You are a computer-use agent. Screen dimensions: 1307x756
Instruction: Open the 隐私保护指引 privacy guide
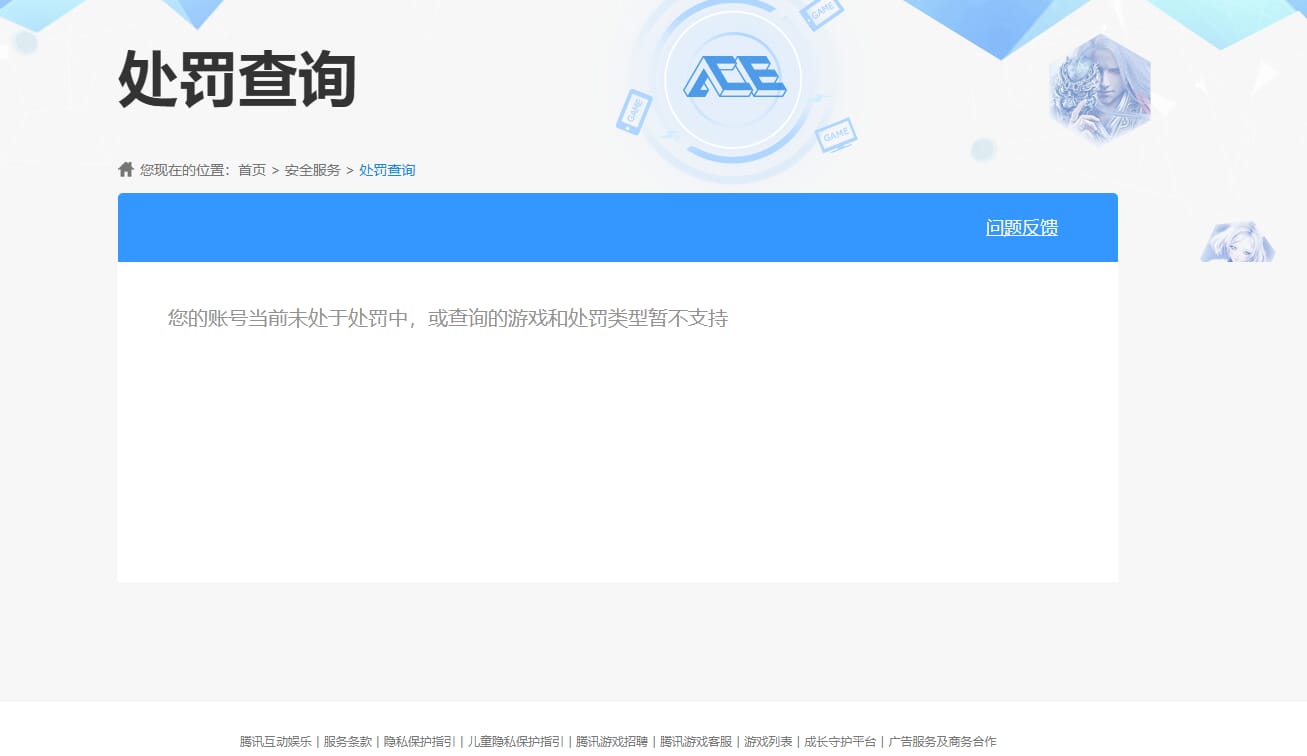(418, 741)
